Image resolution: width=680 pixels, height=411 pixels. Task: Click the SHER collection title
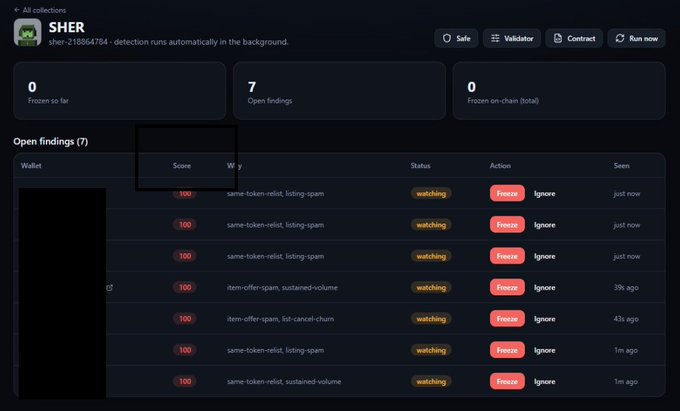pos(67,27)
